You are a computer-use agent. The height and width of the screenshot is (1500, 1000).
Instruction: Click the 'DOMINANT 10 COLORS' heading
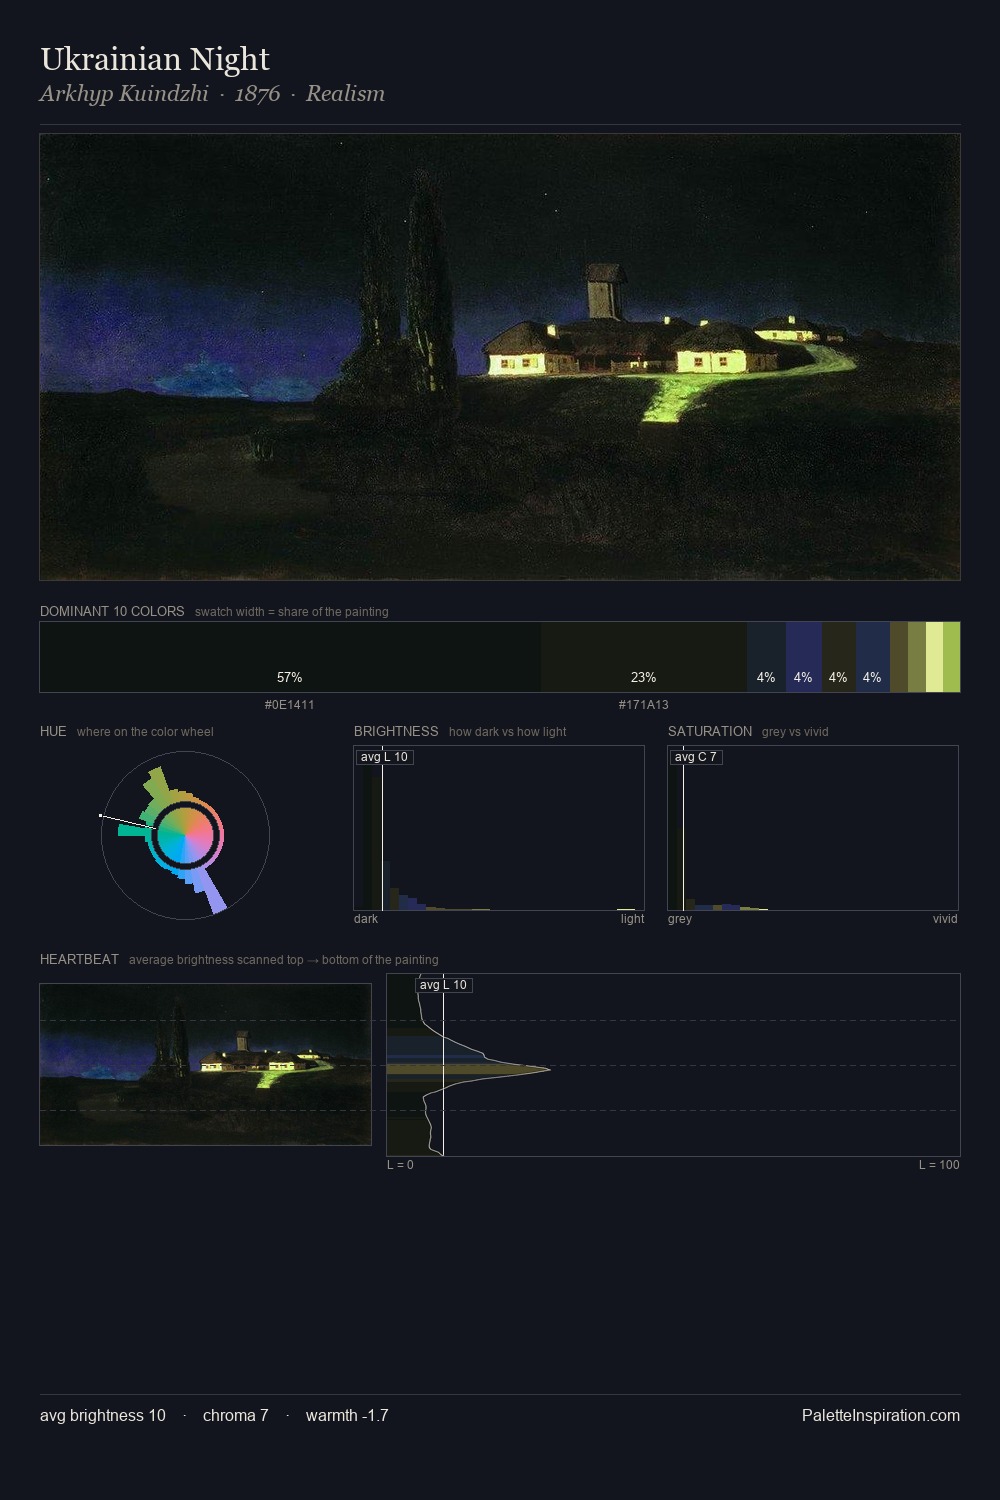click(x=112, y=611)
